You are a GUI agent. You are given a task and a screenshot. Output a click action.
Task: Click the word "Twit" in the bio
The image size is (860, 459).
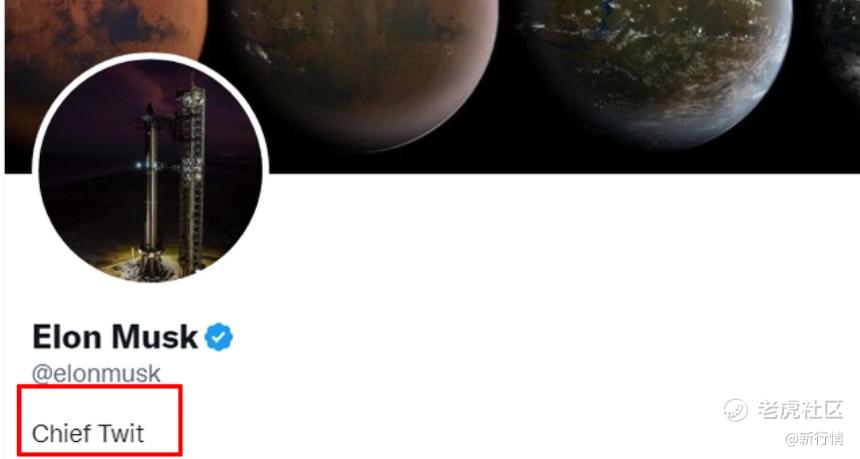pyautogui.click(x=121, y=433)
